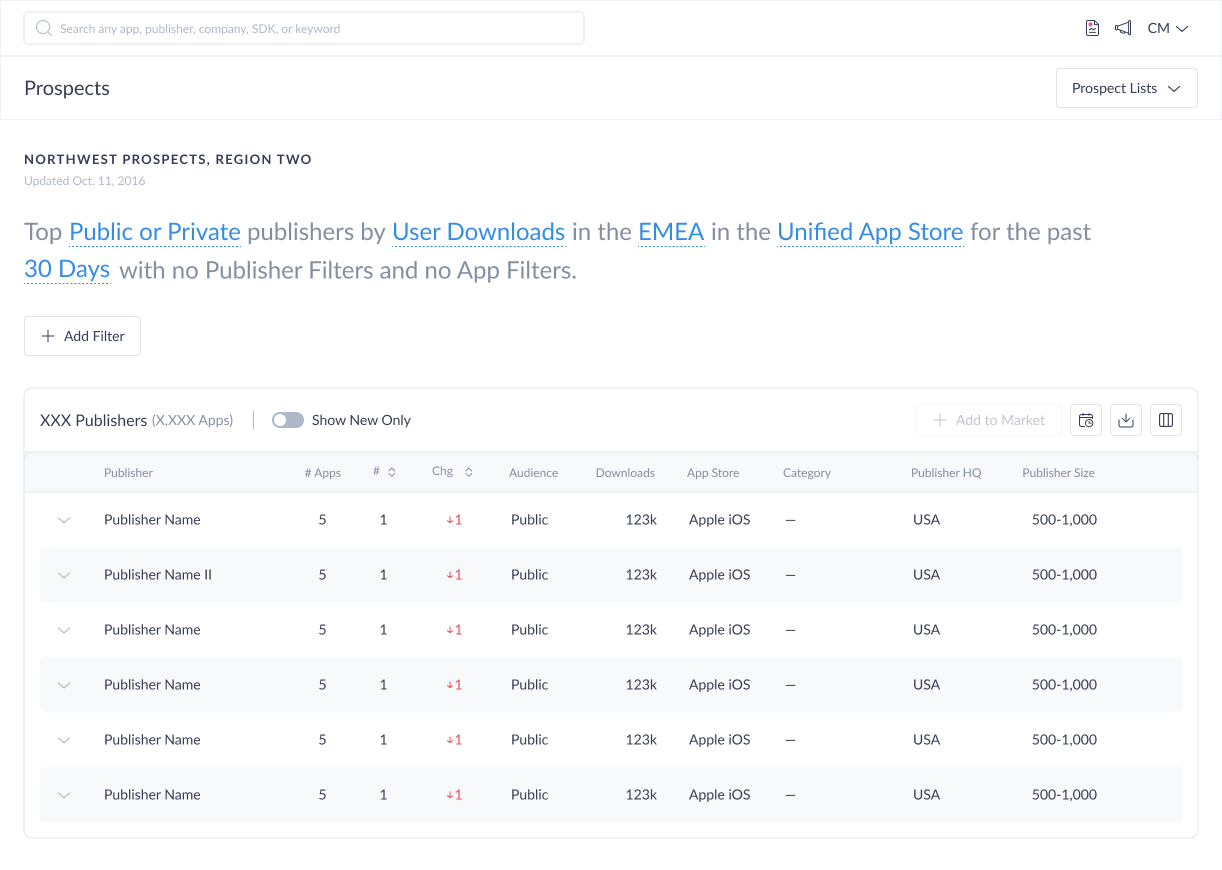Viewport: 1222px width, 870px height.
Task: Focus the app and publisher search field
Action: point(304,28)
